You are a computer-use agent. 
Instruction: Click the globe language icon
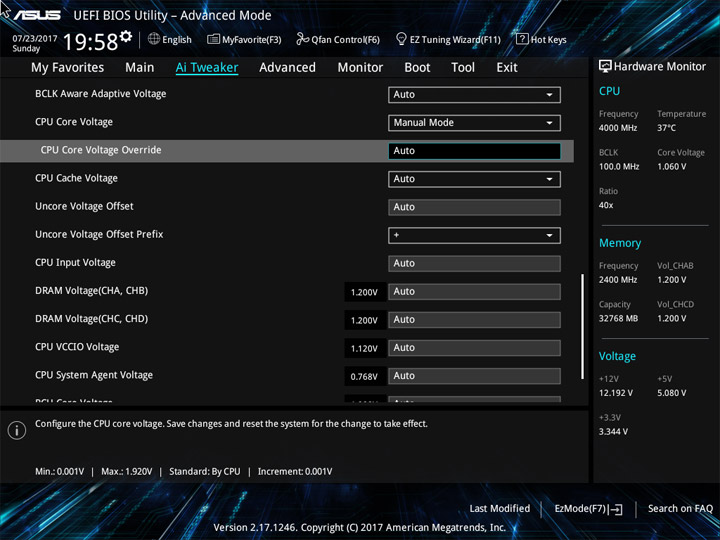tap(154, 39)
